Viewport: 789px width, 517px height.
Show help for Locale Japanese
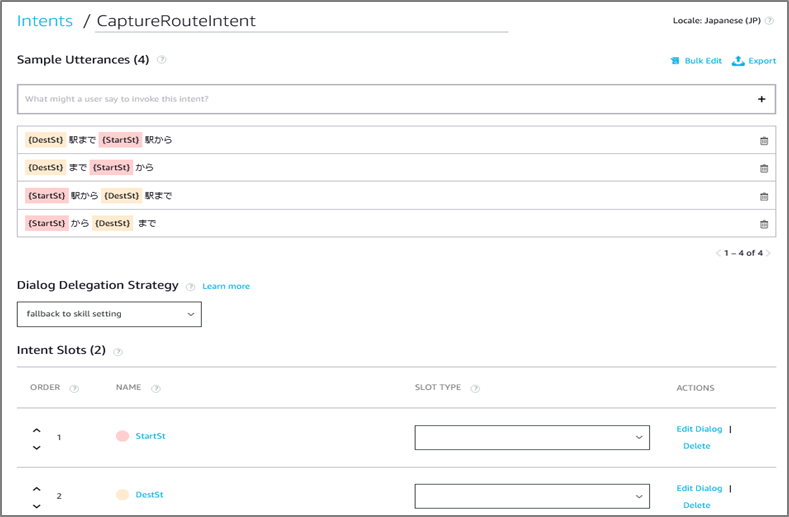(x=769, y=21)
